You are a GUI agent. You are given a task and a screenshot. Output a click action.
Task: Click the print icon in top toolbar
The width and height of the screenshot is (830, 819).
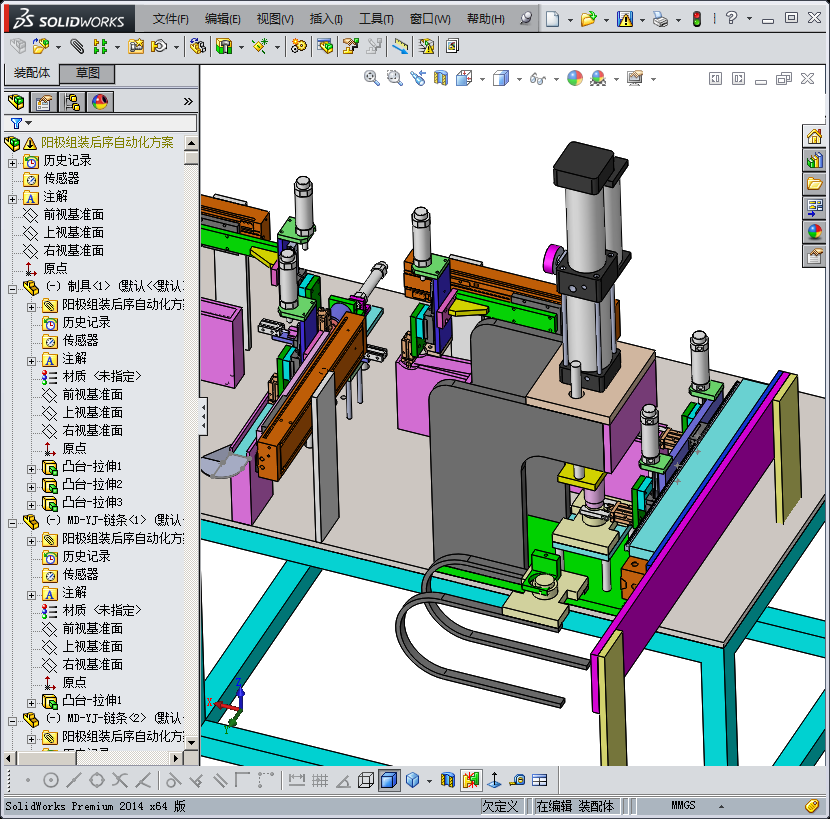(x=660, y=19)
